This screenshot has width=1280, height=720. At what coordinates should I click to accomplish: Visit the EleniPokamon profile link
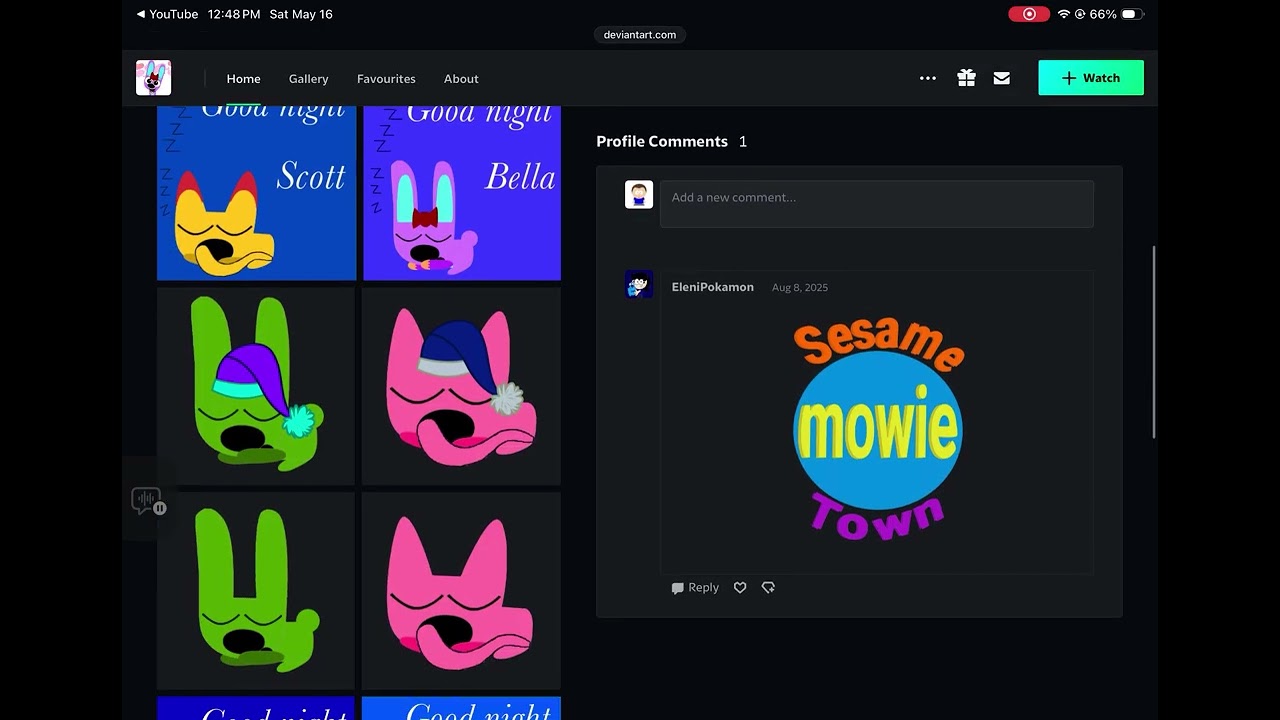tap(713, 287)
